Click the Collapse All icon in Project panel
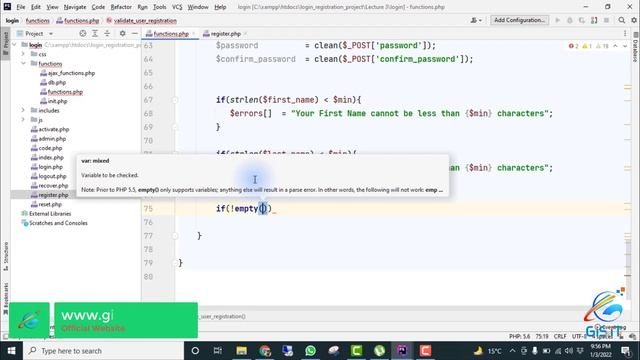 (107, 33)
